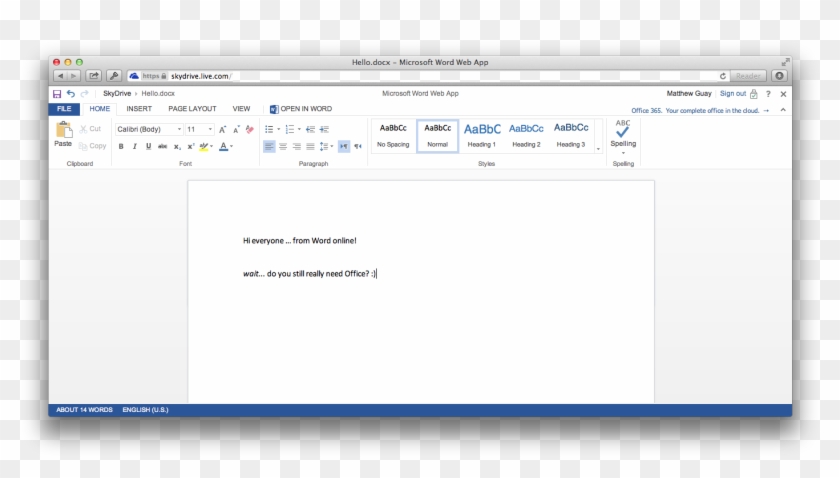Viewport: 840px width, 478px height.
Task: Click the Redo arrow icon
Action: pyautogui.click(x=85, y=94)
